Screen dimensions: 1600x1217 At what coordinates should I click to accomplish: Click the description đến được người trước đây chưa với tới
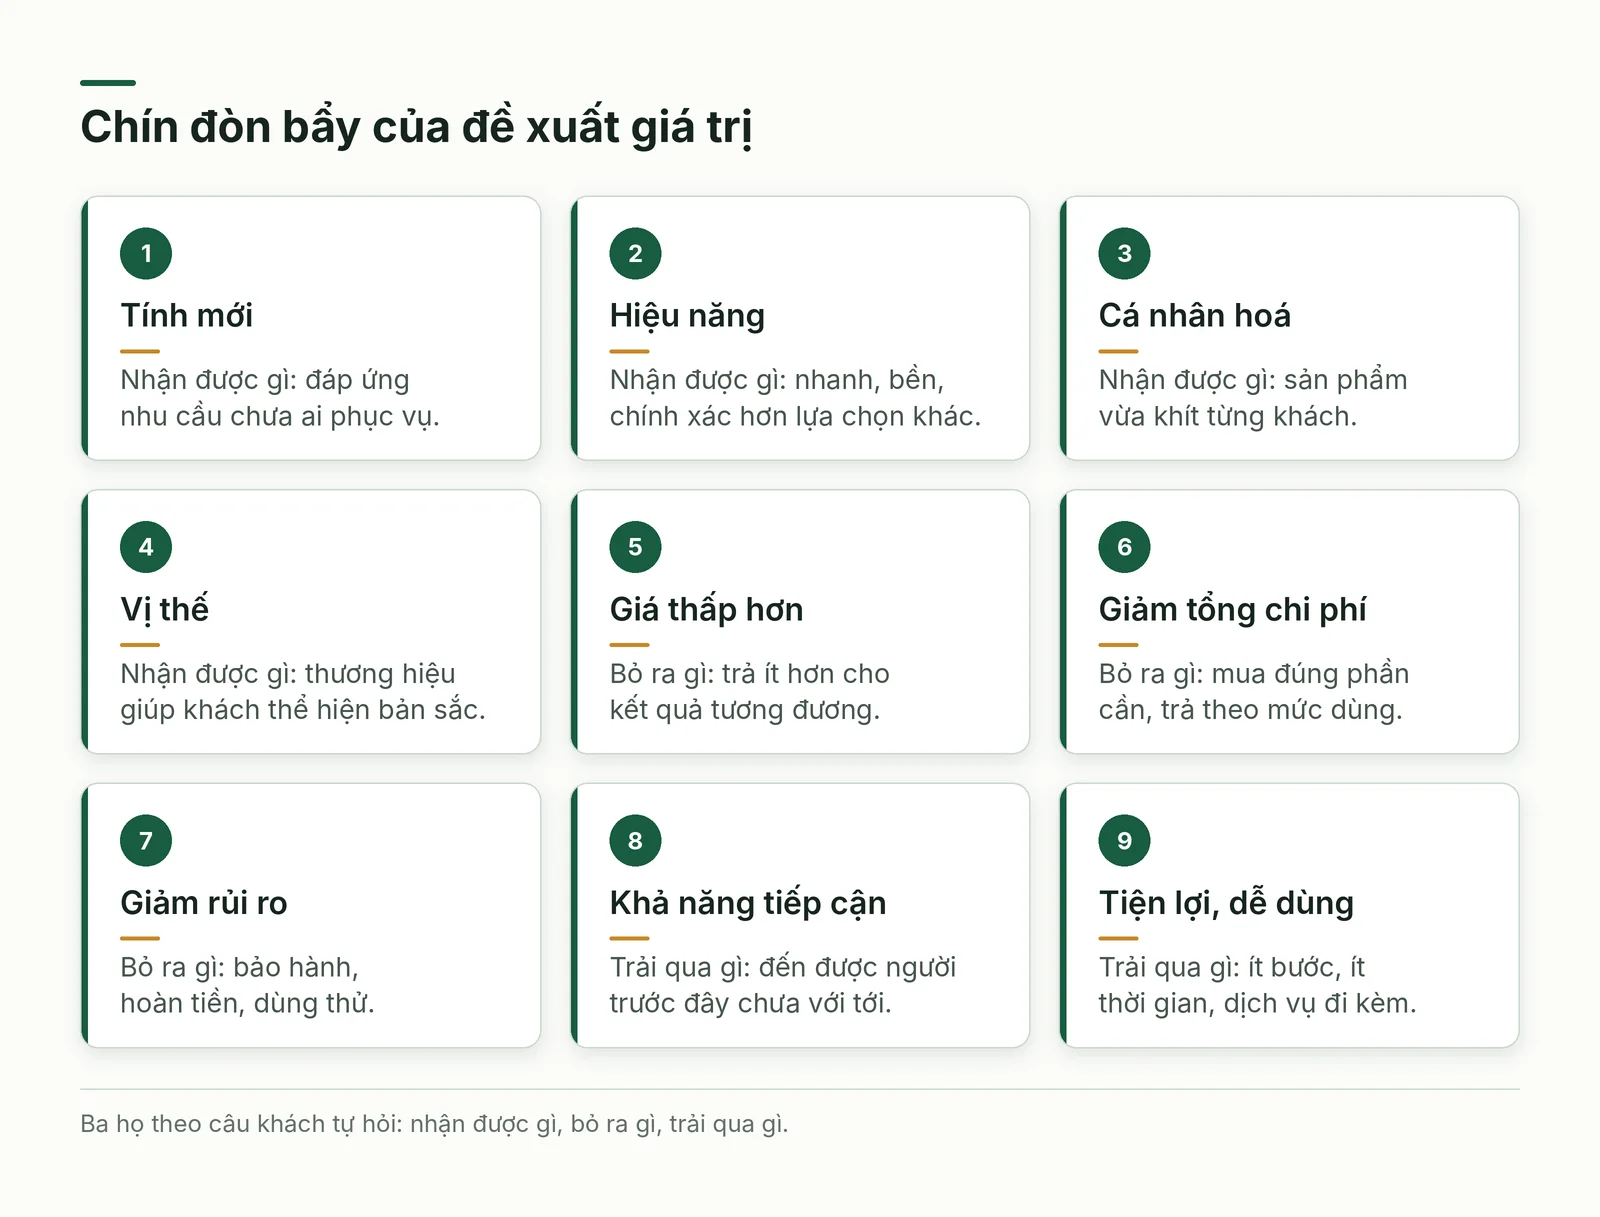[x=783, y=985]
